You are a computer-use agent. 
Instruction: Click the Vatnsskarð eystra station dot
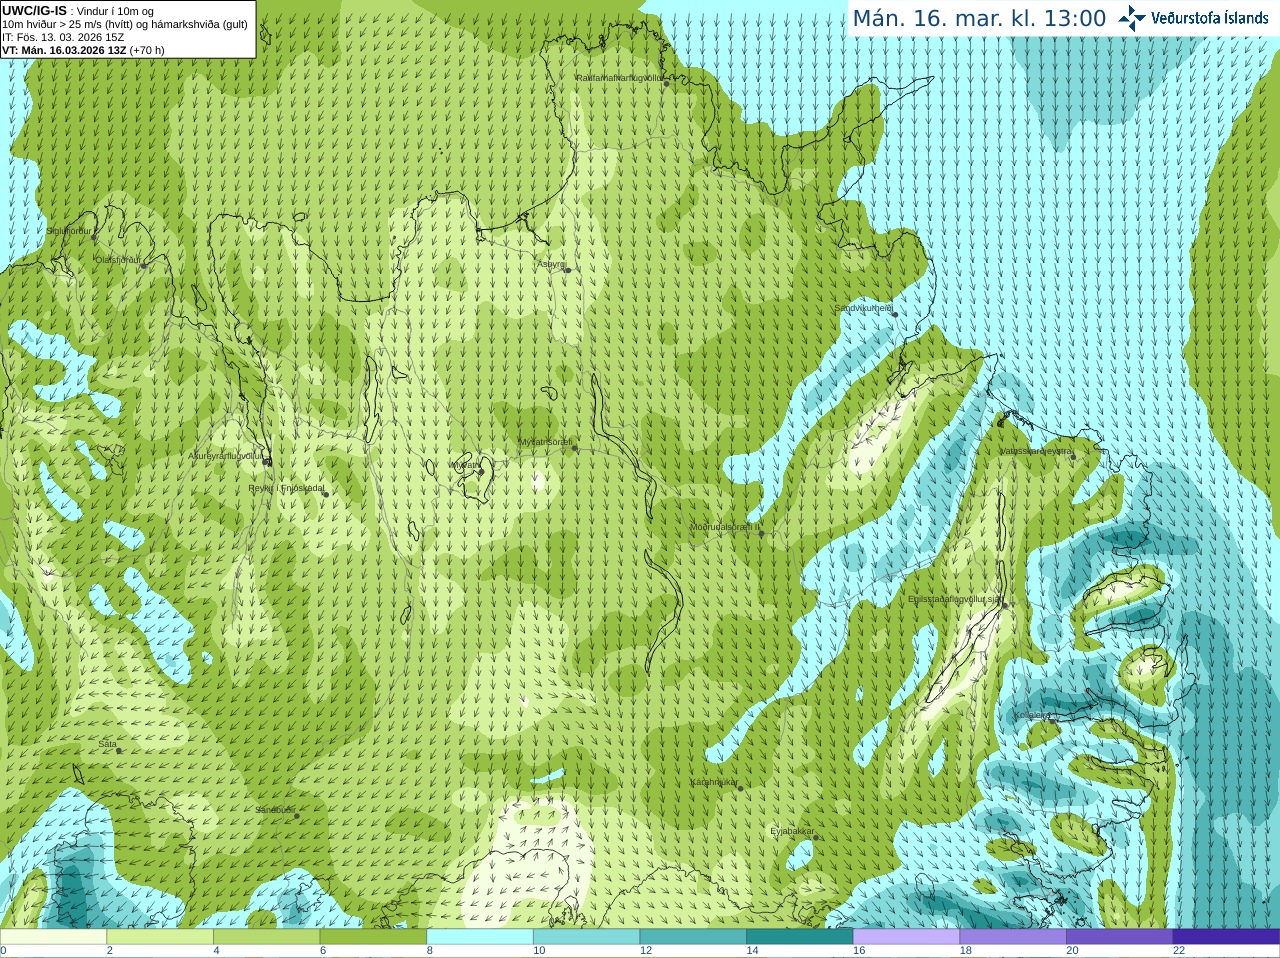click(1072, 456)
